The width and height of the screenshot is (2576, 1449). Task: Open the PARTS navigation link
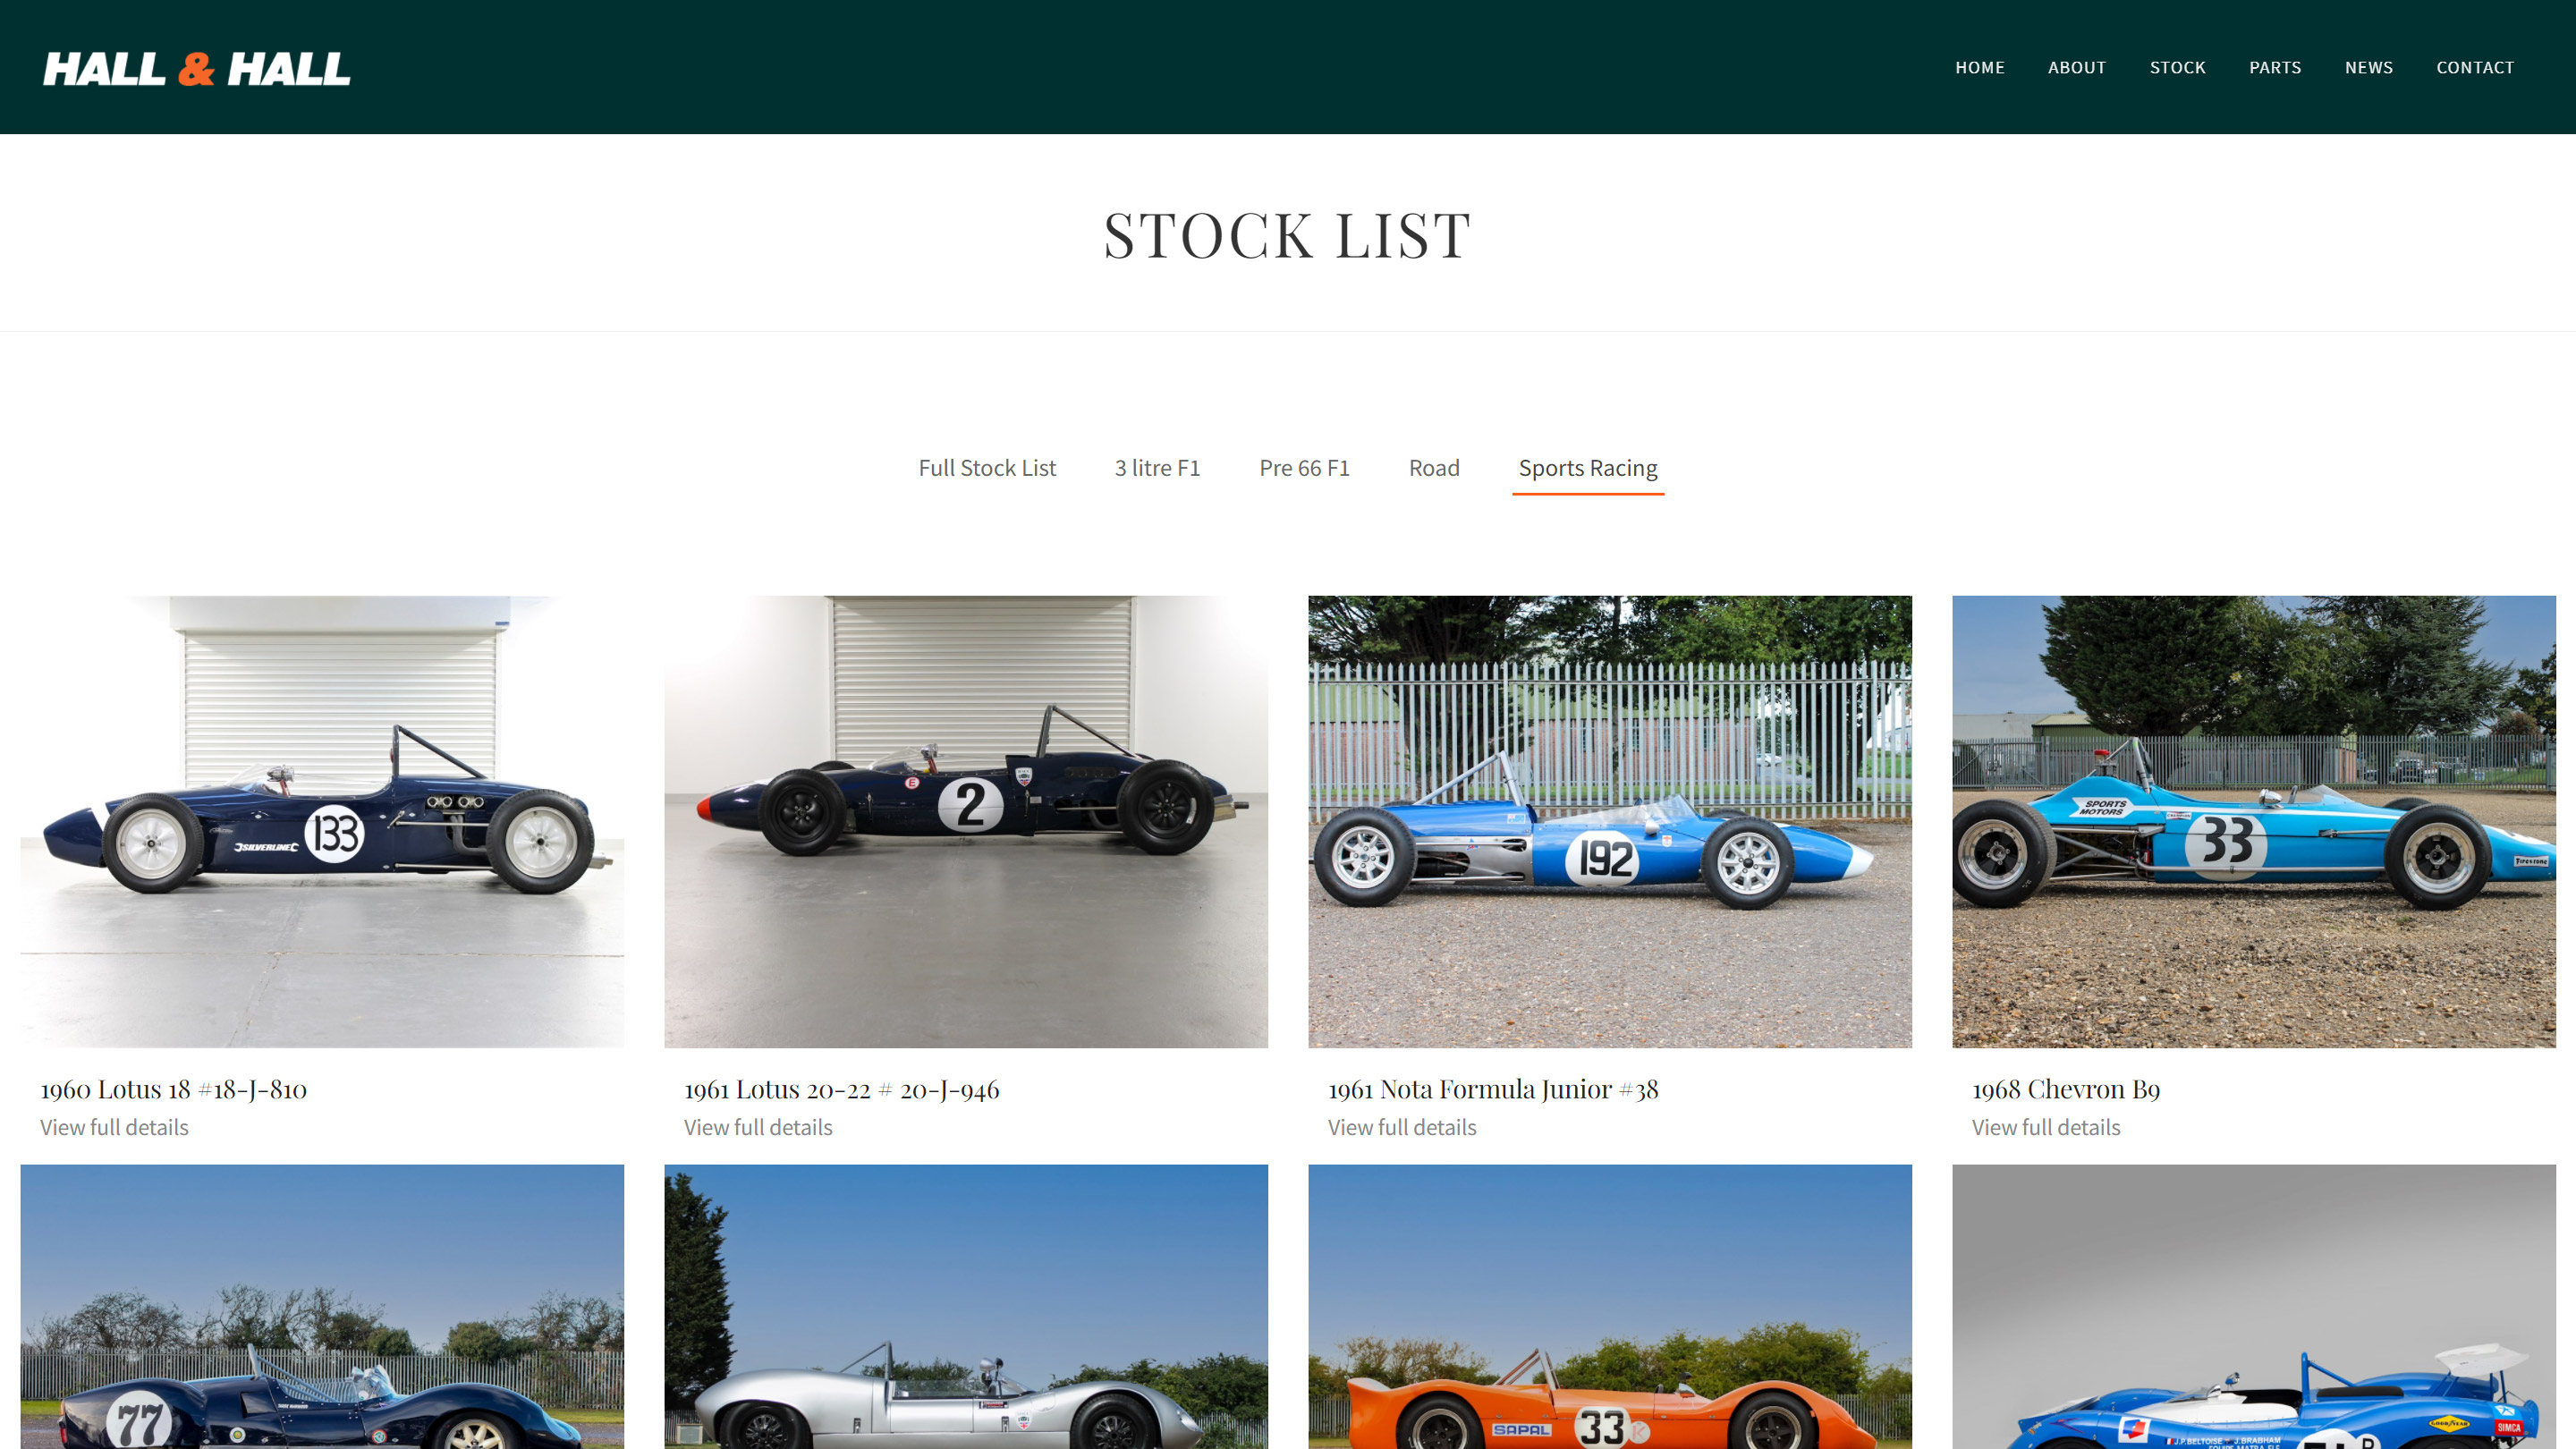[2275, 68]
